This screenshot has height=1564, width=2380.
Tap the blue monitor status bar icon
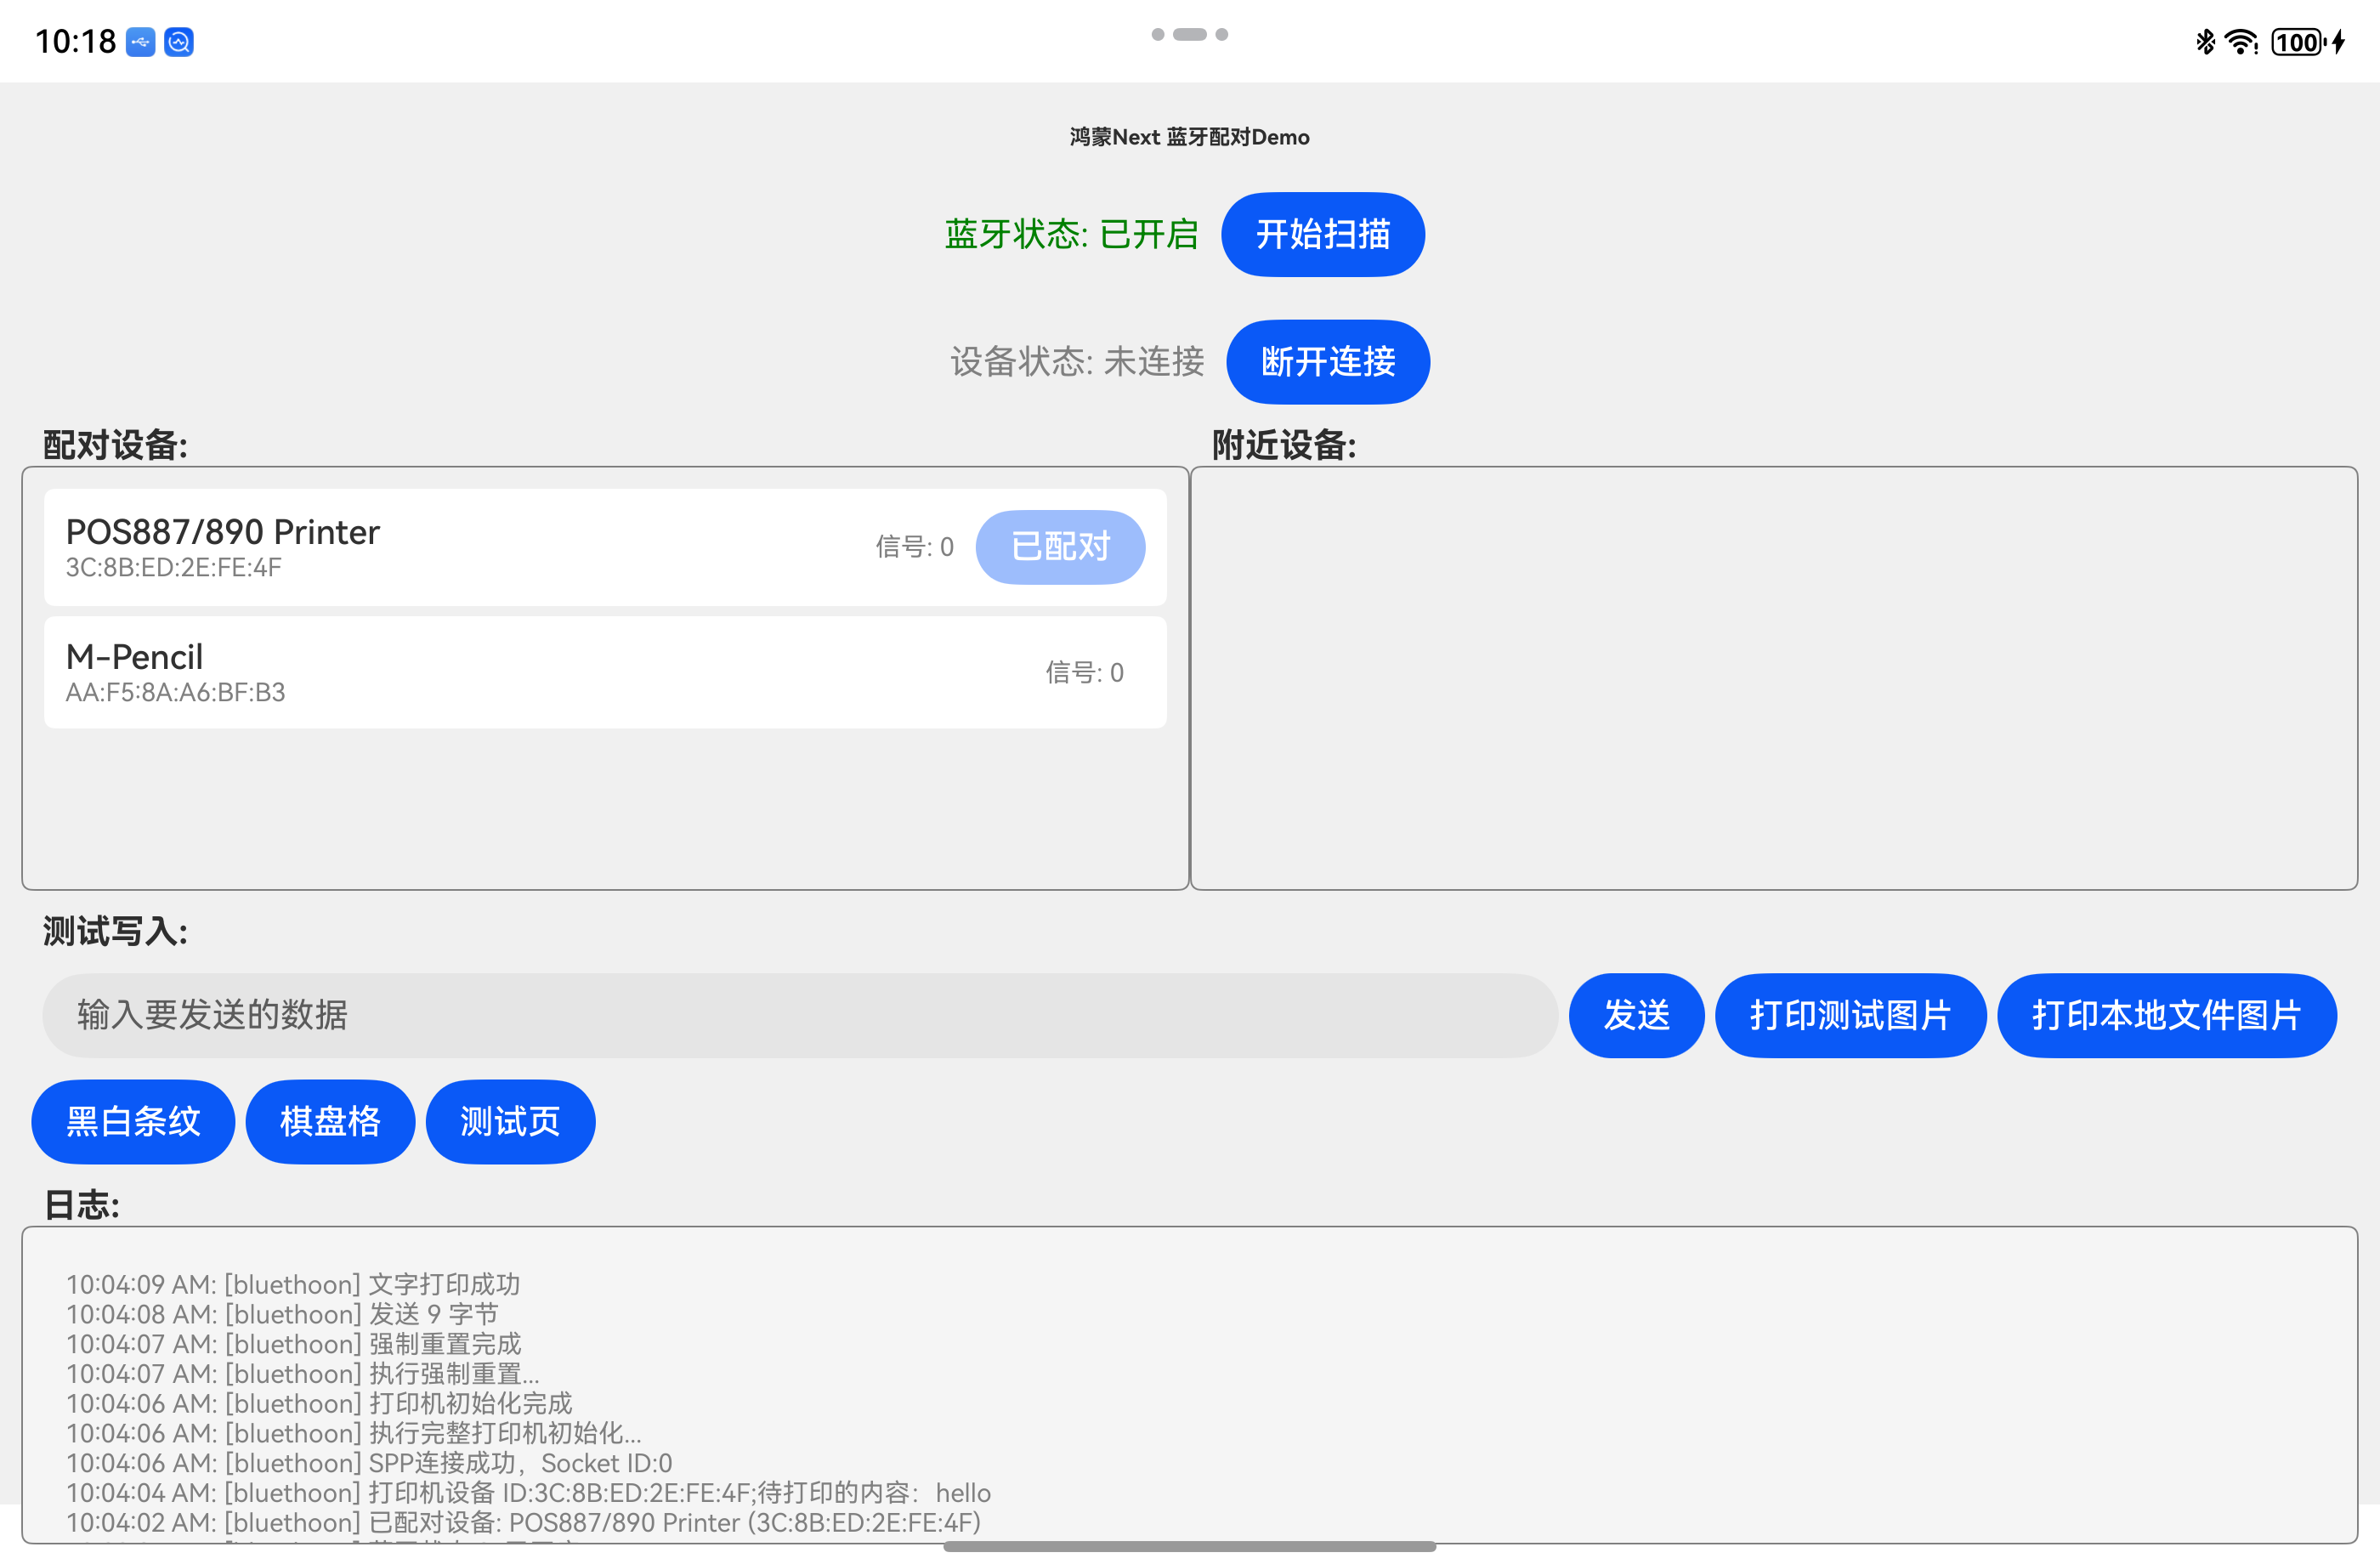pyautogui.click(x=179, y=42)
